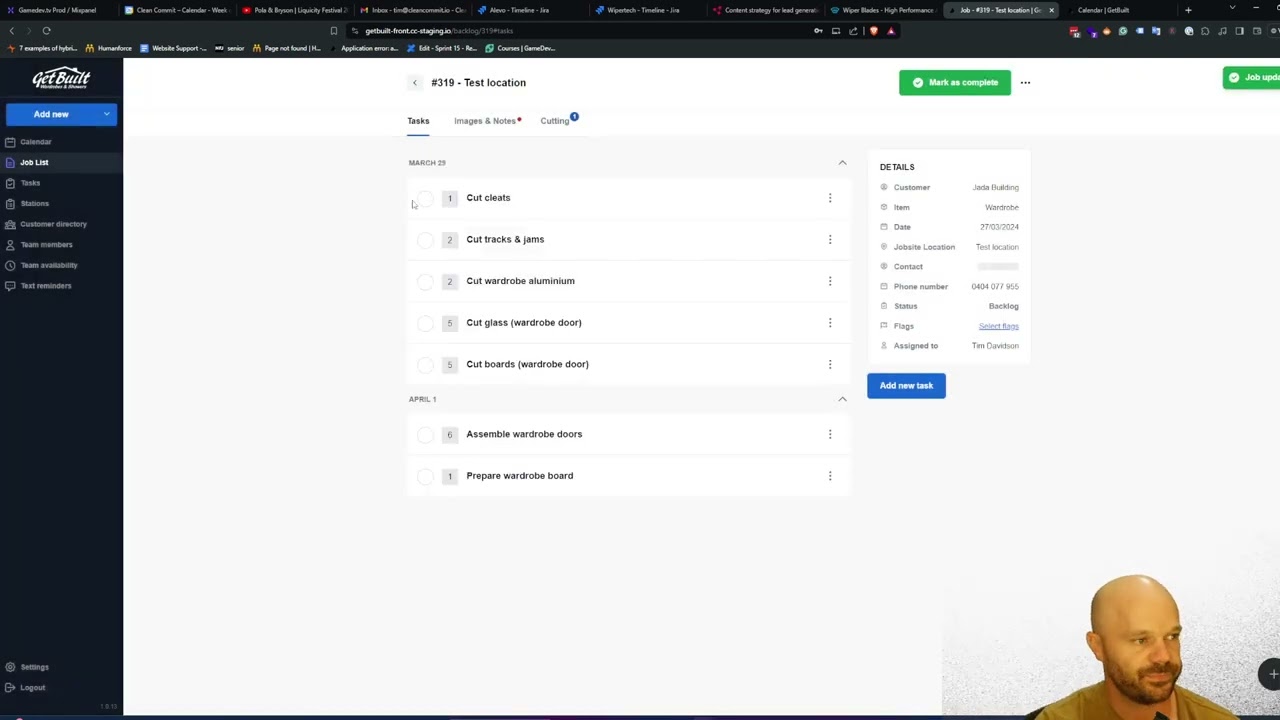Open the Courses GameDev bookmark
The height and width of the screenshot is (720, 1280).
pyautogui.click(x=520, y=48)
